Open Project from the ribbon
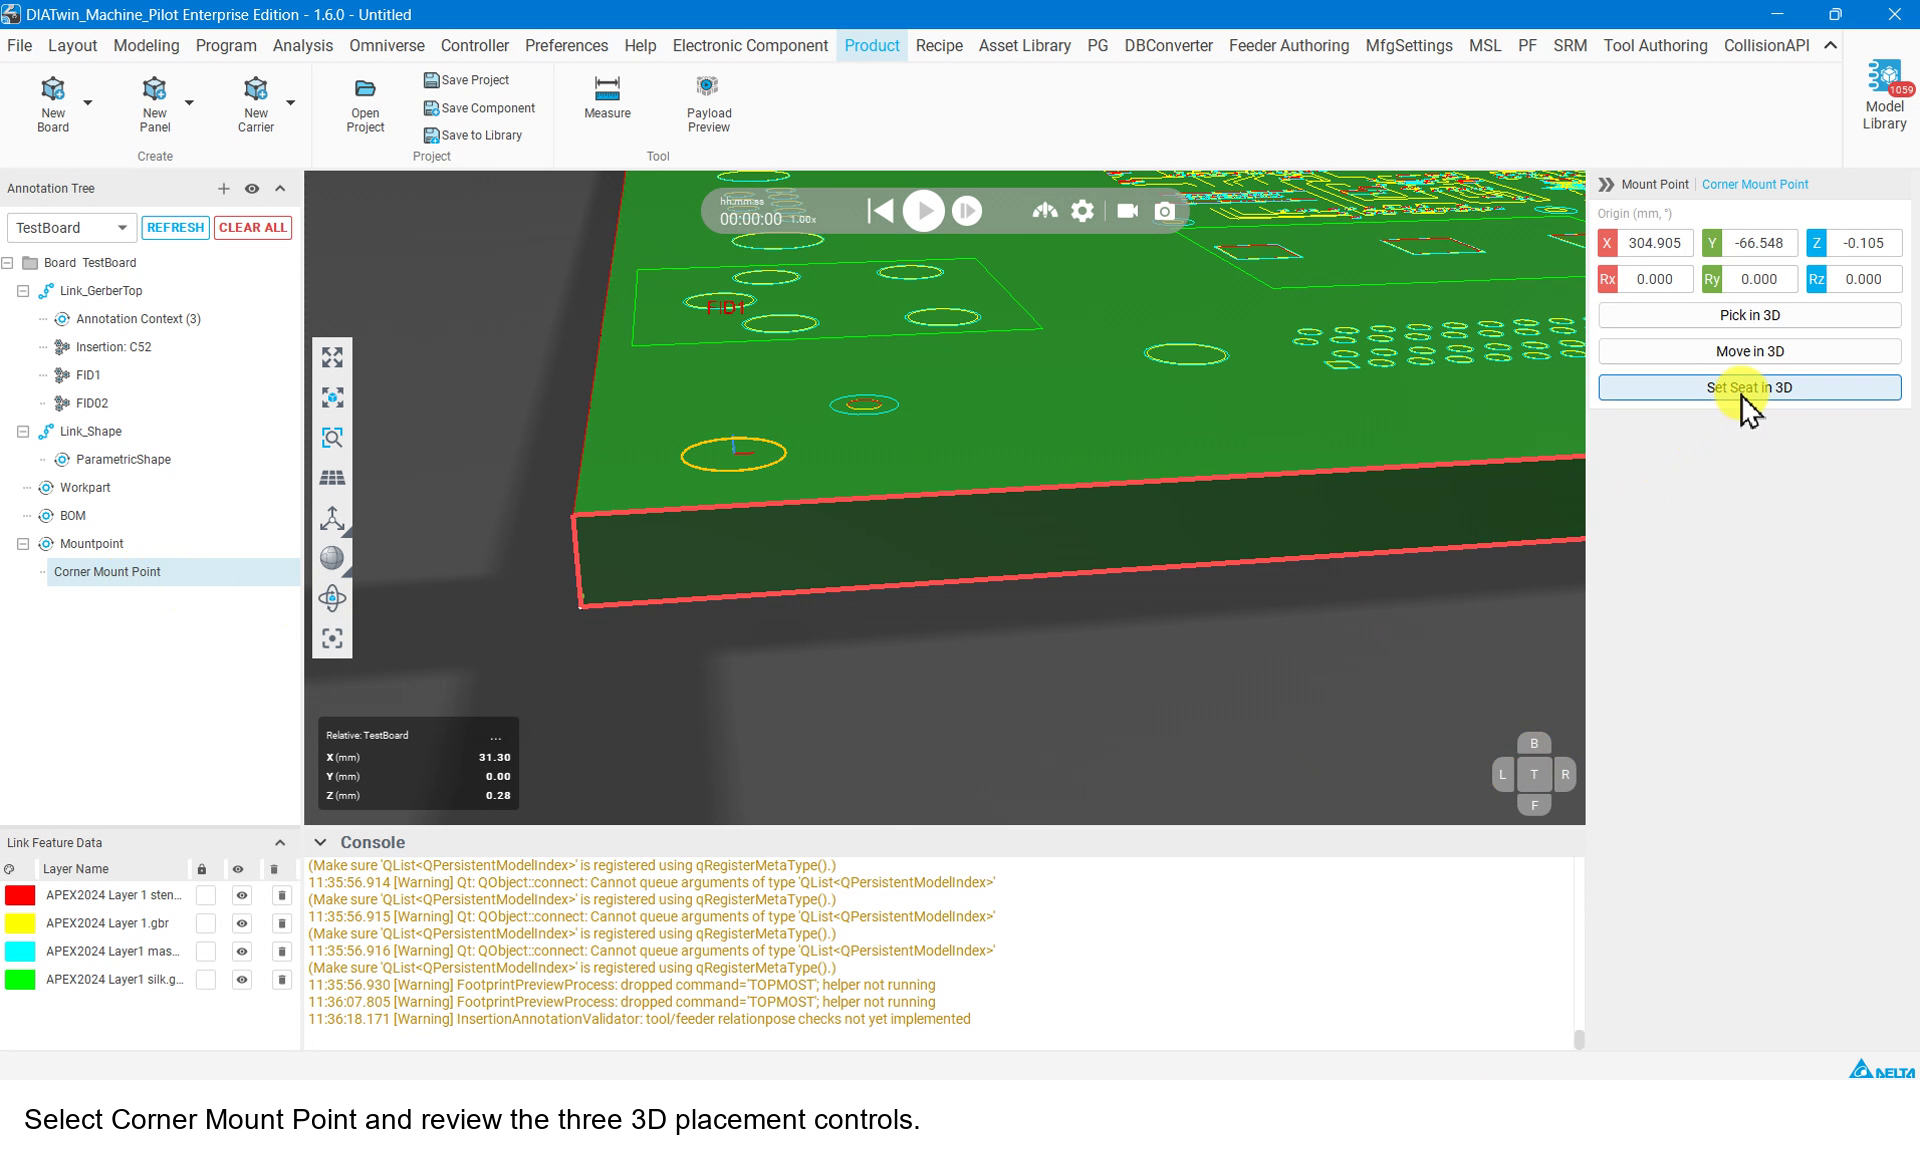The width and height of the screenshot is (1920, 1160). 365,104
